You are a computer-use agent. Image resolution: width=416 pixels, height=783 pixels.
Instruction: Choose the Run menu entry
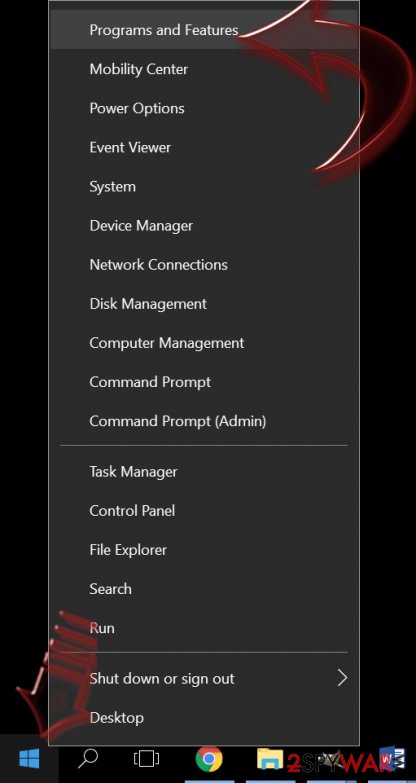click(x=204, y=628)
